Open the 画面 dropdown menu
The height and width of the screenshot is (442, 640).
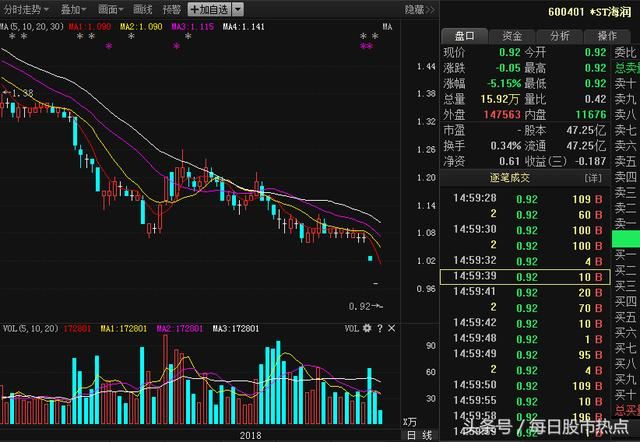tap(111, 9)
